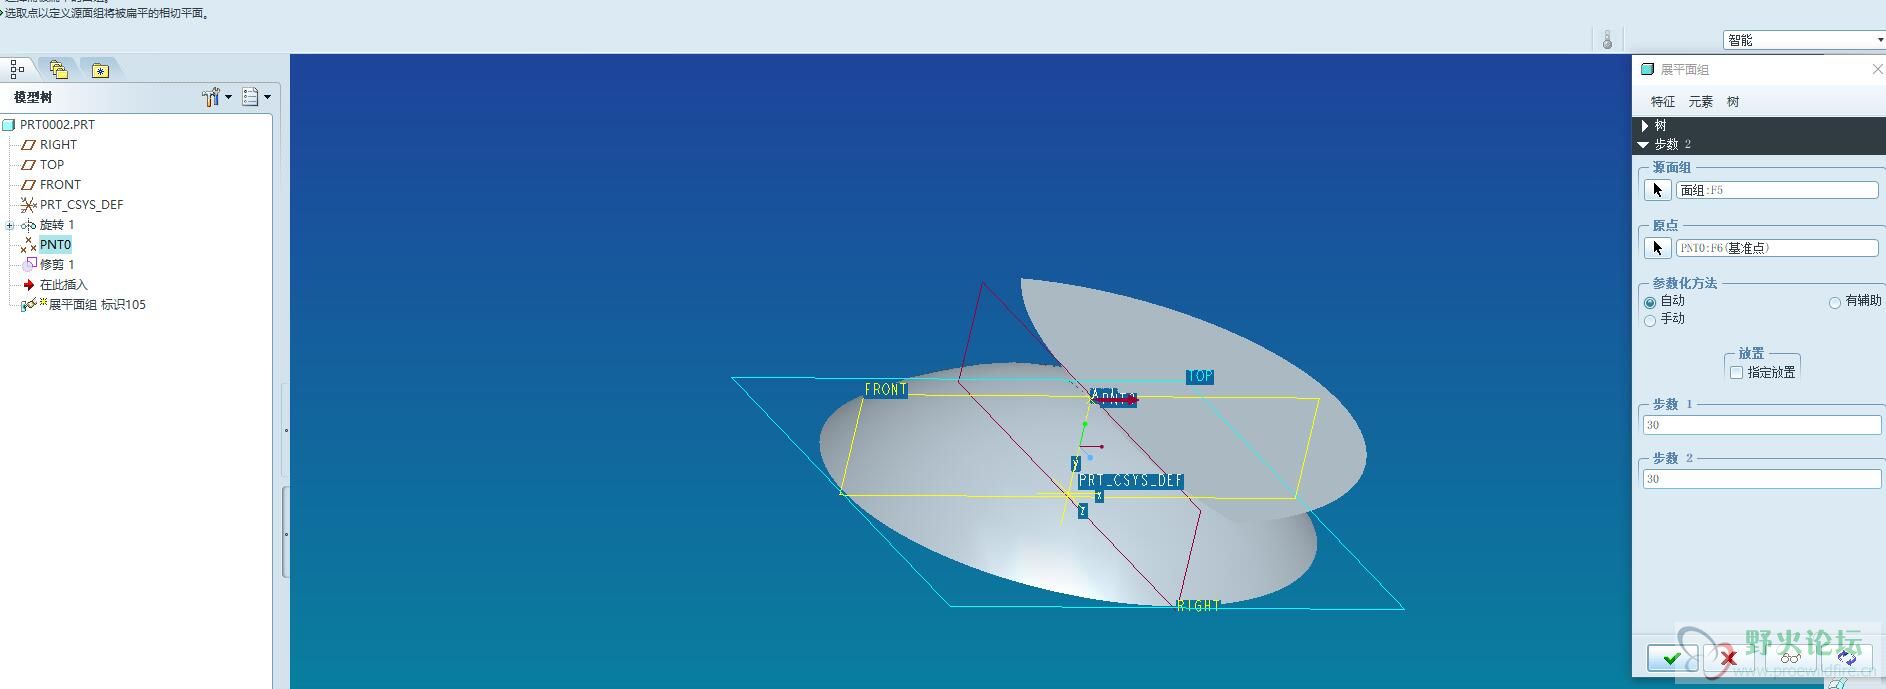Expand the 旋转 1 feature node
The height and width of the screenshot is (689, 1886).
coord(10,225)
